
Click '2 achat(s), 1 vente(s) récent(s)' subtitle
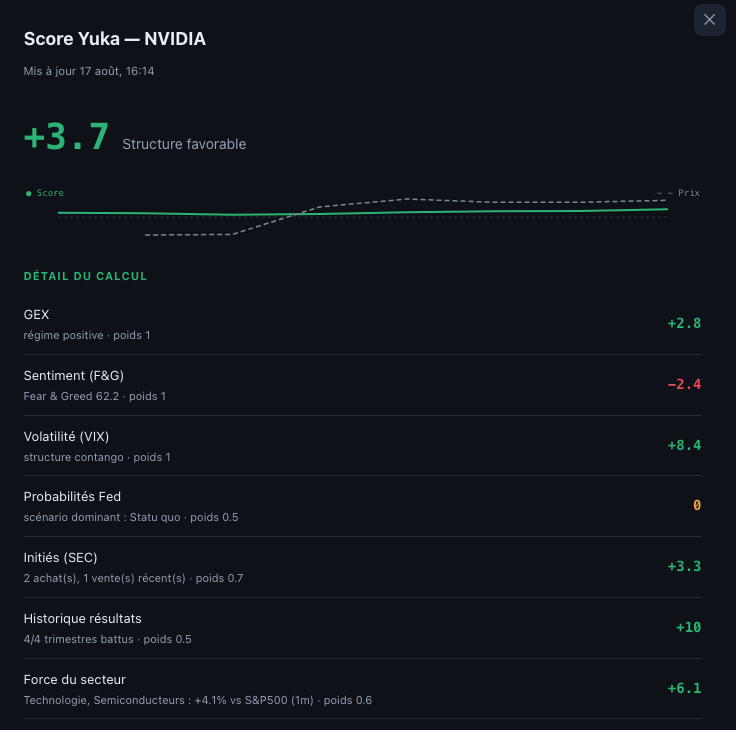point(105,578)
